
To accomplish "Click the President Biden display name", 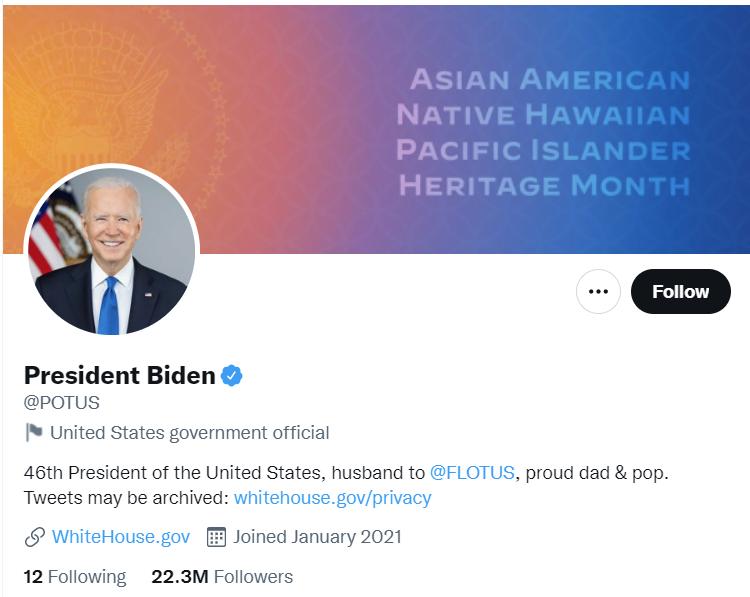I will (119, 376).
